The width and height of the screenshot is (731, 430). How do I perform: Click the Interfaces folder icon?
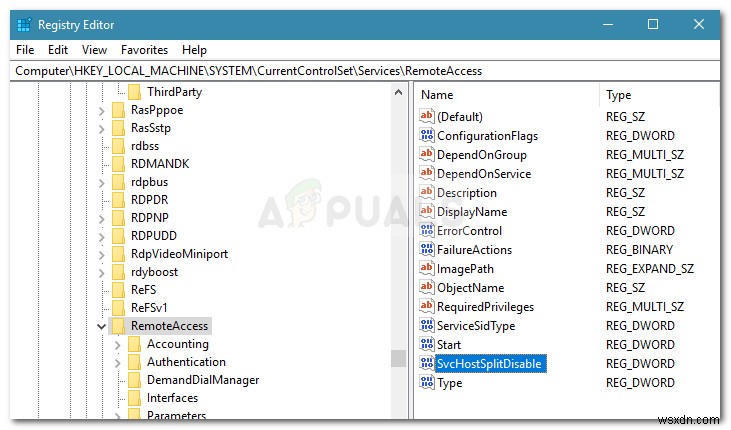coord(134,398)
